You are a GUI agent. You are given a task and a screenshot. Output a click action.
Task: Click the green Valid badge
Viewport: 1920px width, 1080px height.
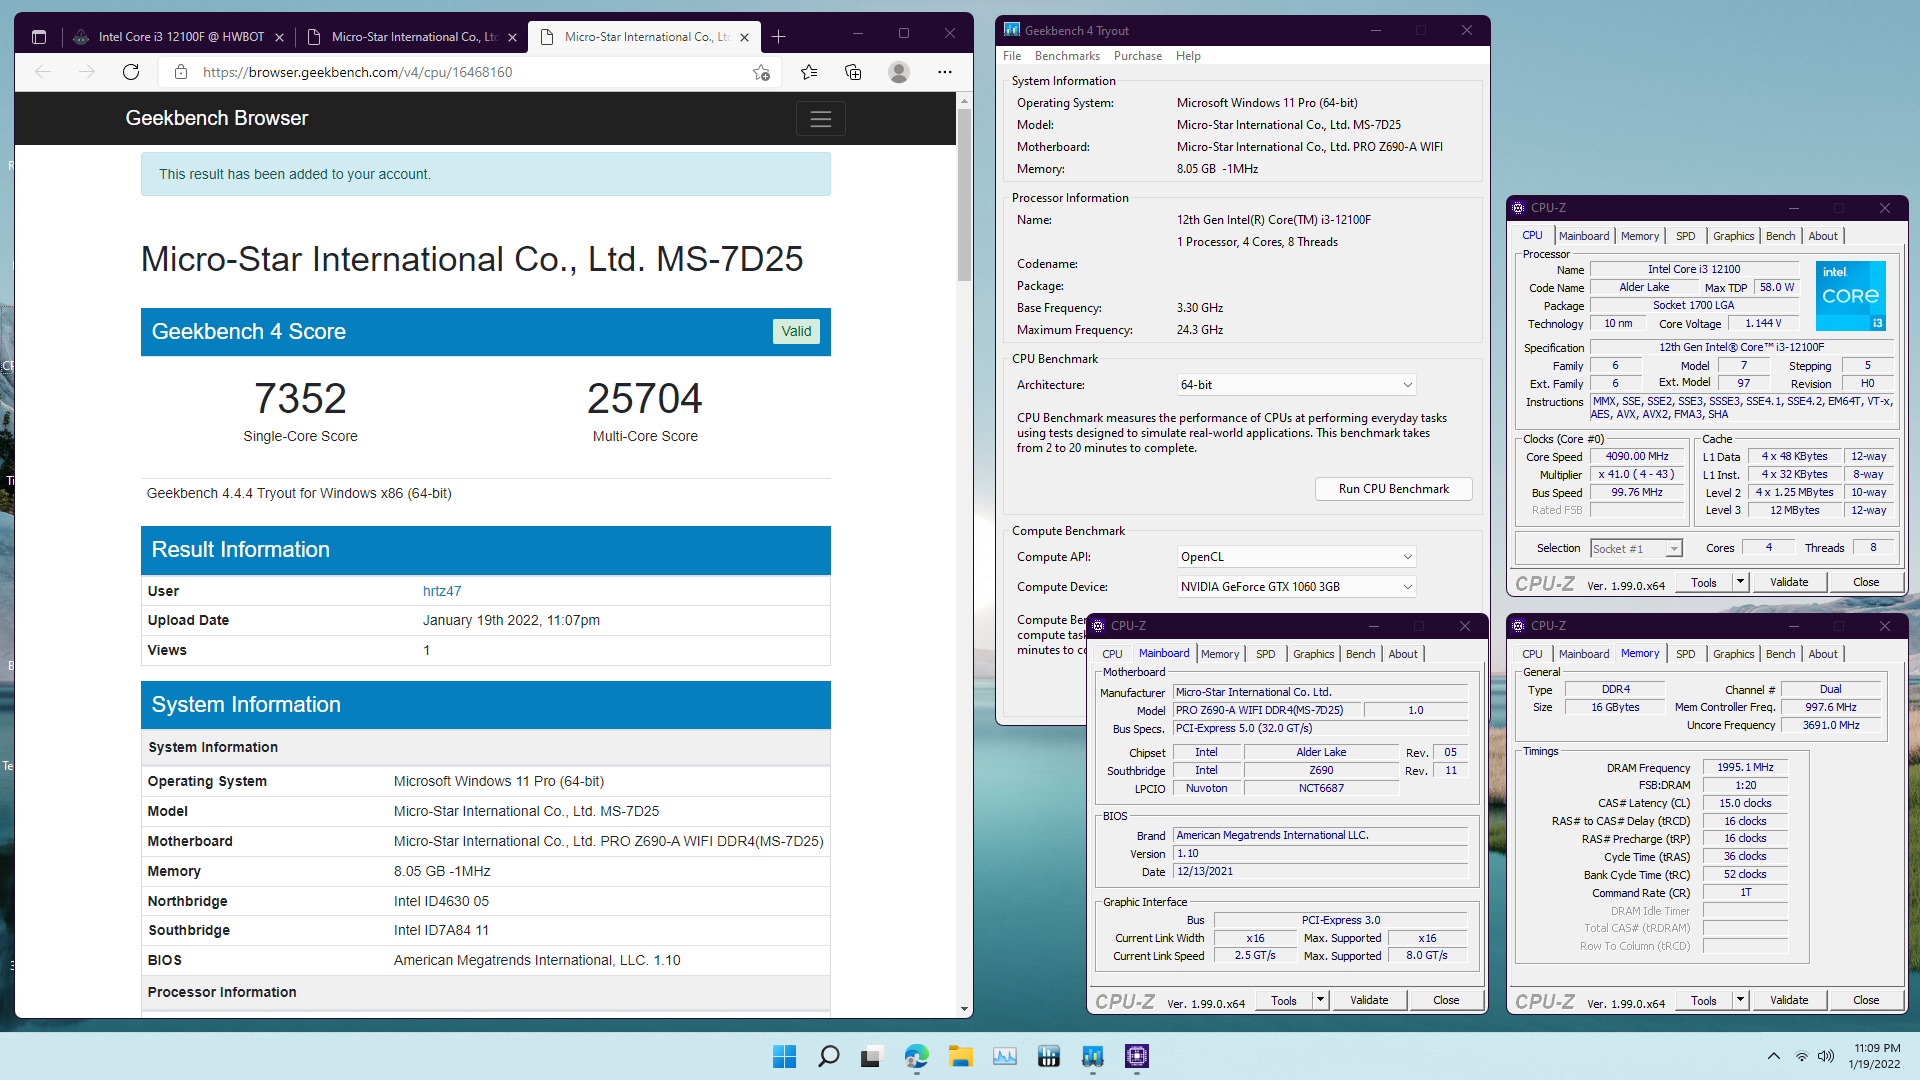coord(796,331)
